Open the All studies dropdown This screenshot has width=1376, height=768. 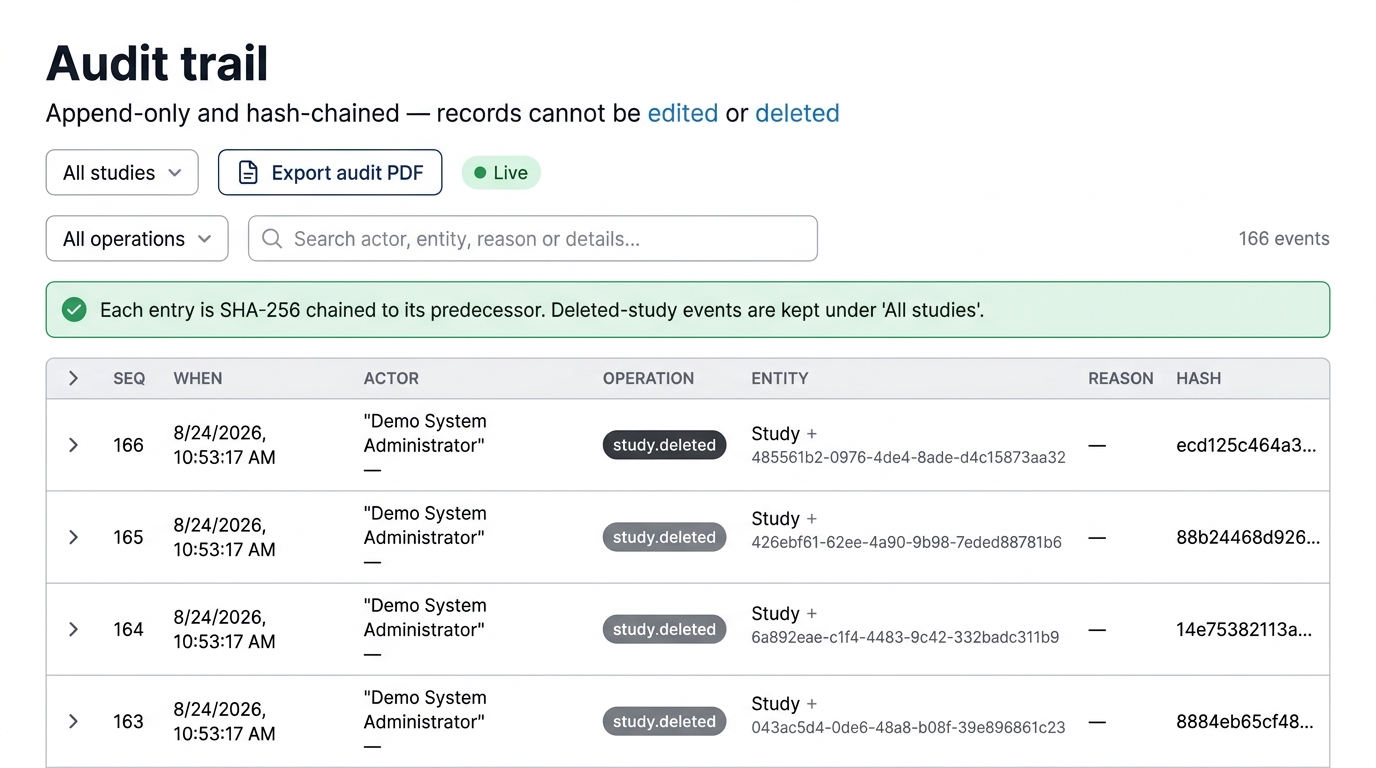(x=122, y=173)
